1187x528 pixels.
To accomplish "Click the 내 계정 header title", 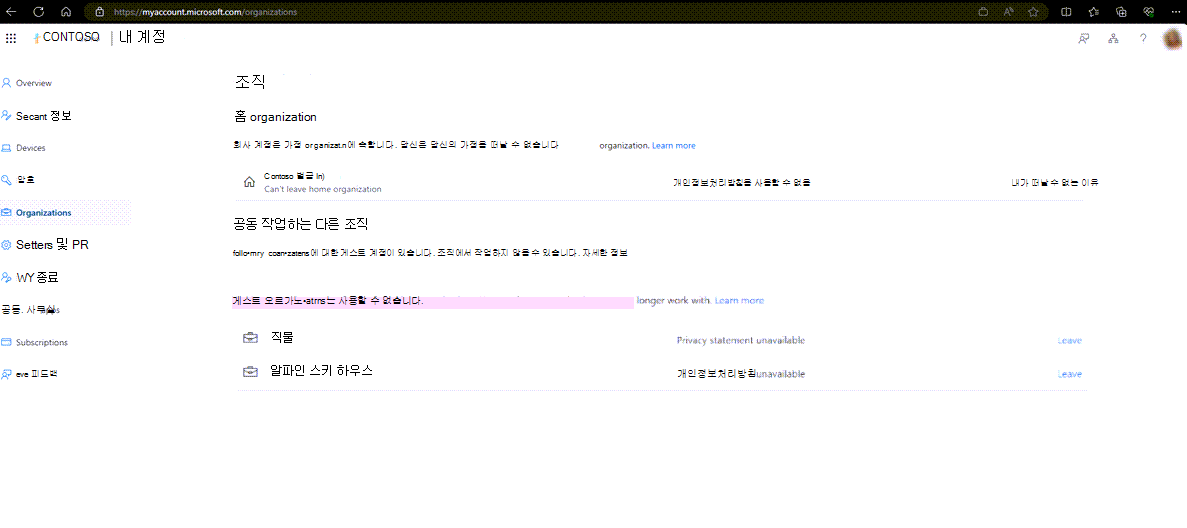I will coord(142,37).
